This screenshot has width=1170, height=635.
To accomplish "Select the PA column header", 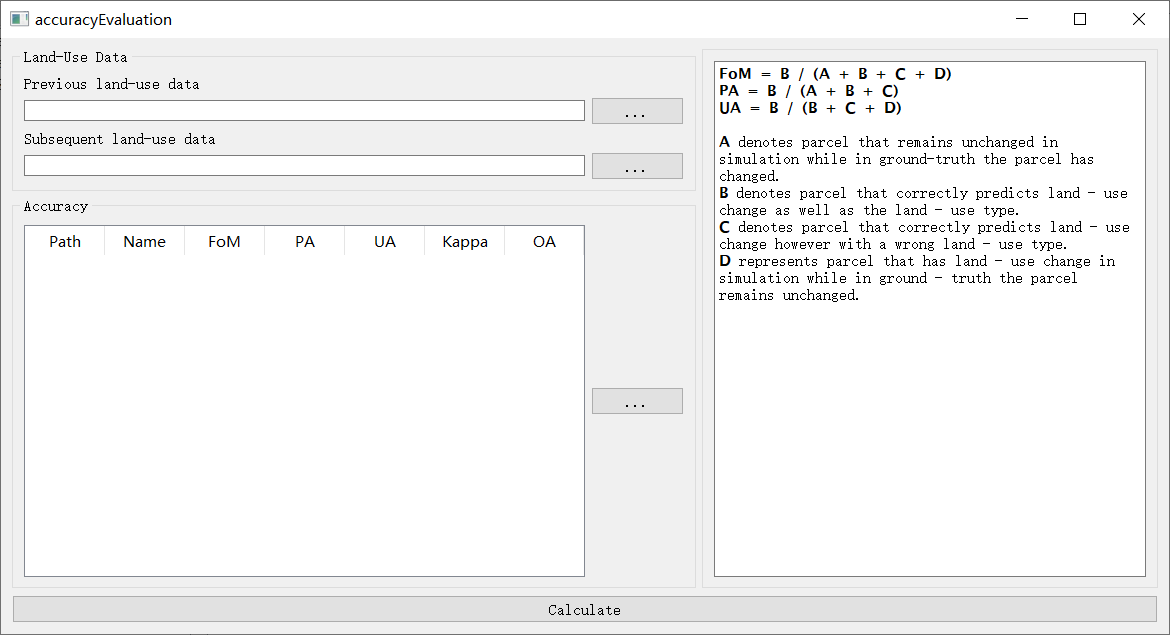I will 305,242.
